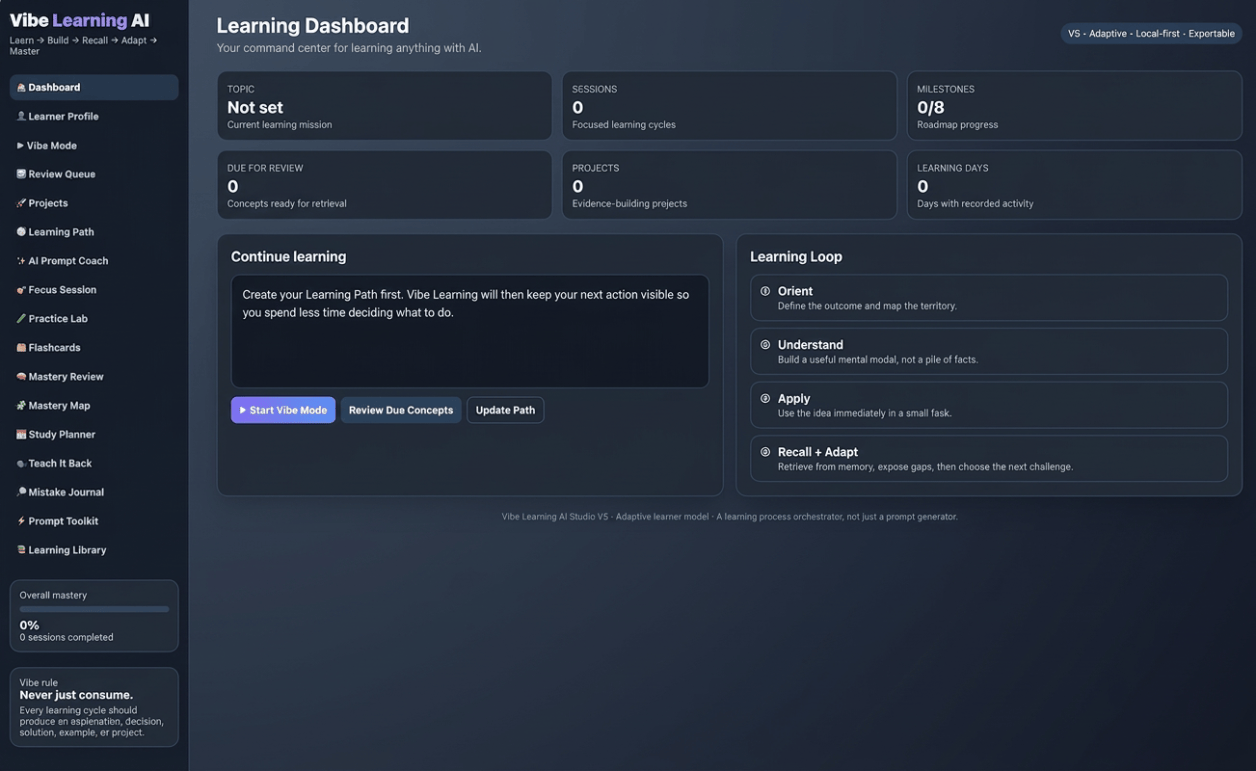Start Vibe Mode with the purple button

point(283,410)
